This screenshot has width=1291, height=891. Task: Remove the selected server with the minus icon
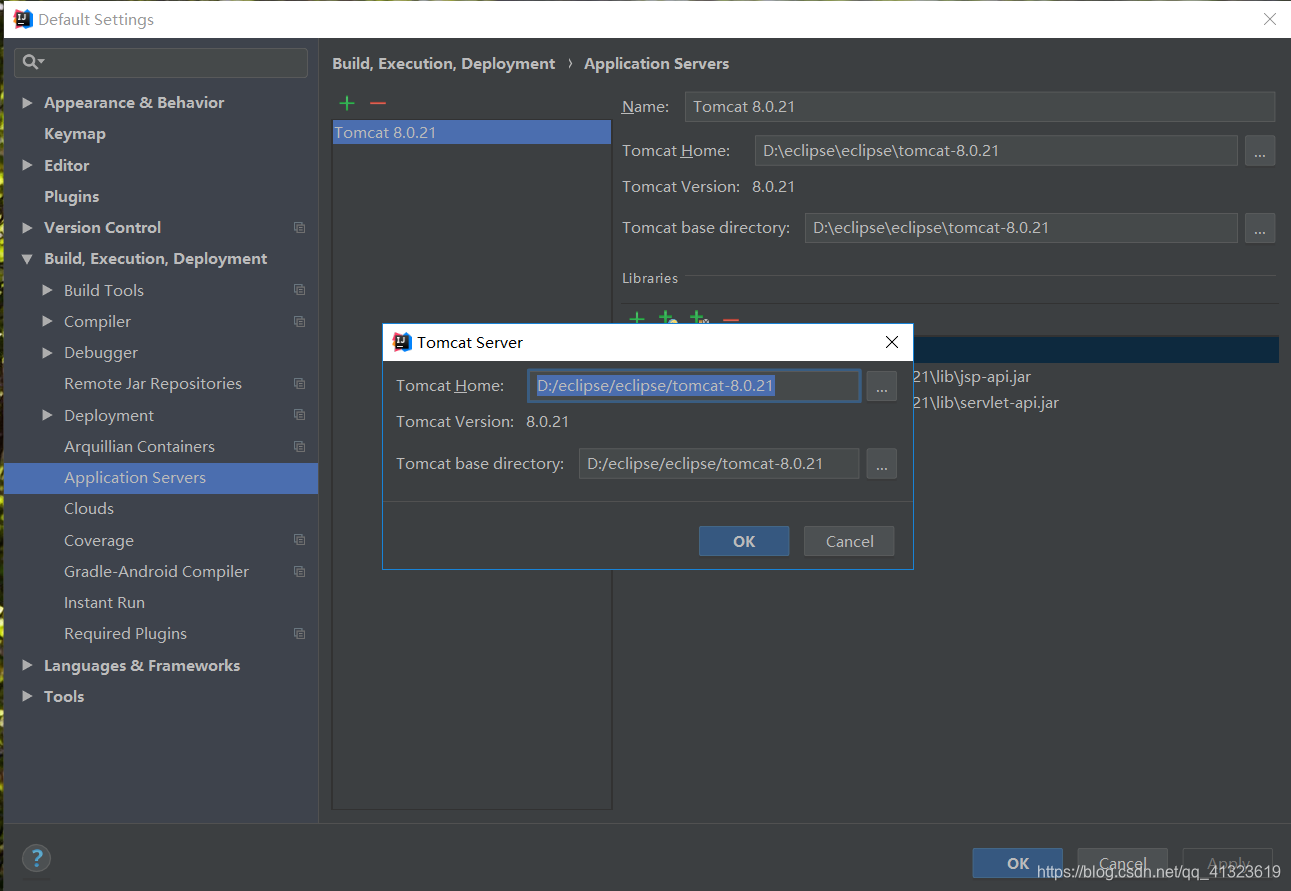[x=378, y=103]
